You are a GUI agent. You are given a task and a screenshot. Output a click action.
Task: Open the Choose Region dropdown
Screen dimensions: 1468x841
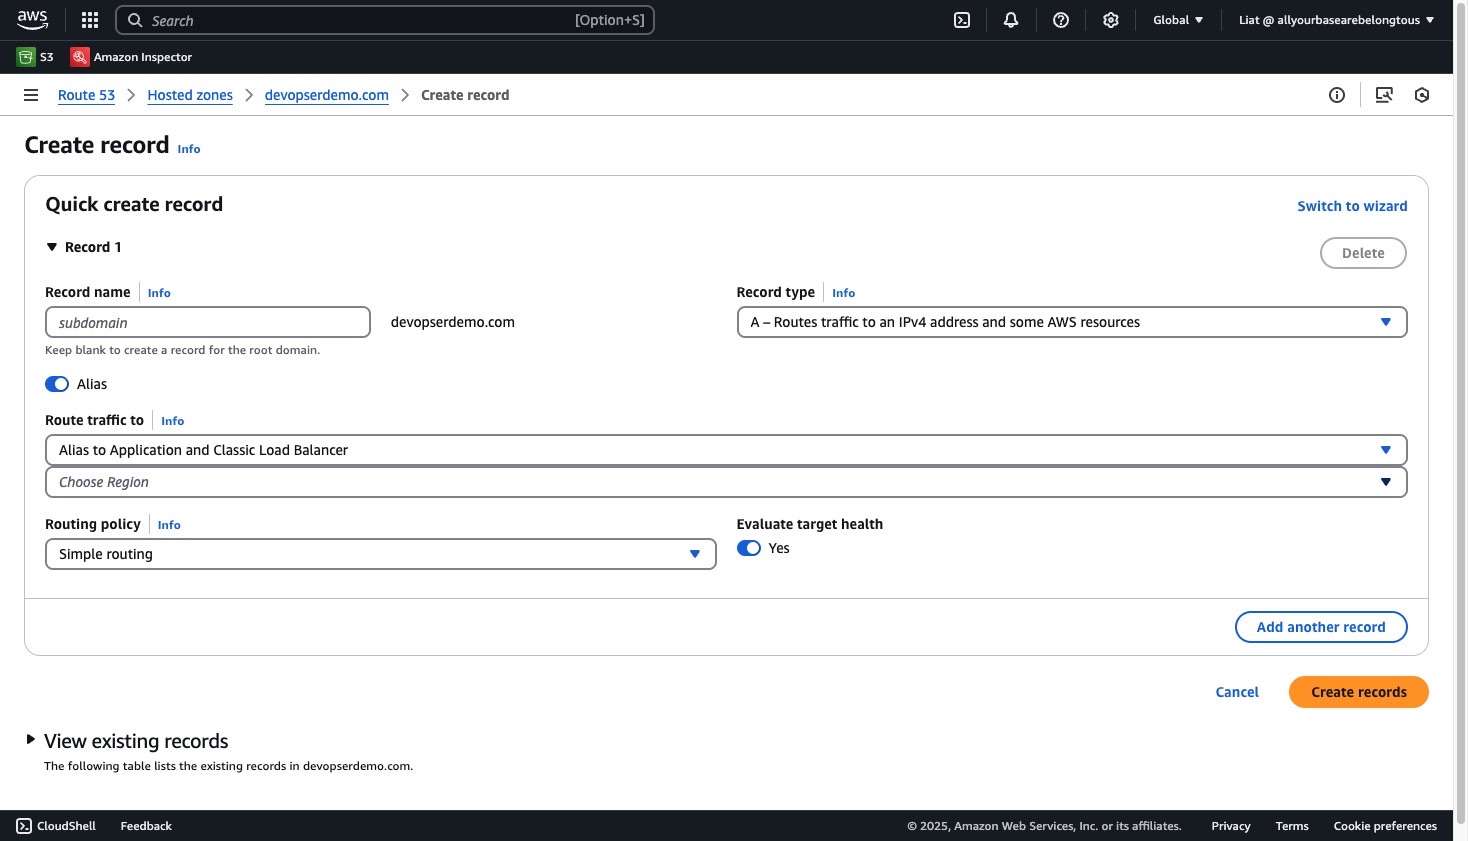click(x=726, y=482)
